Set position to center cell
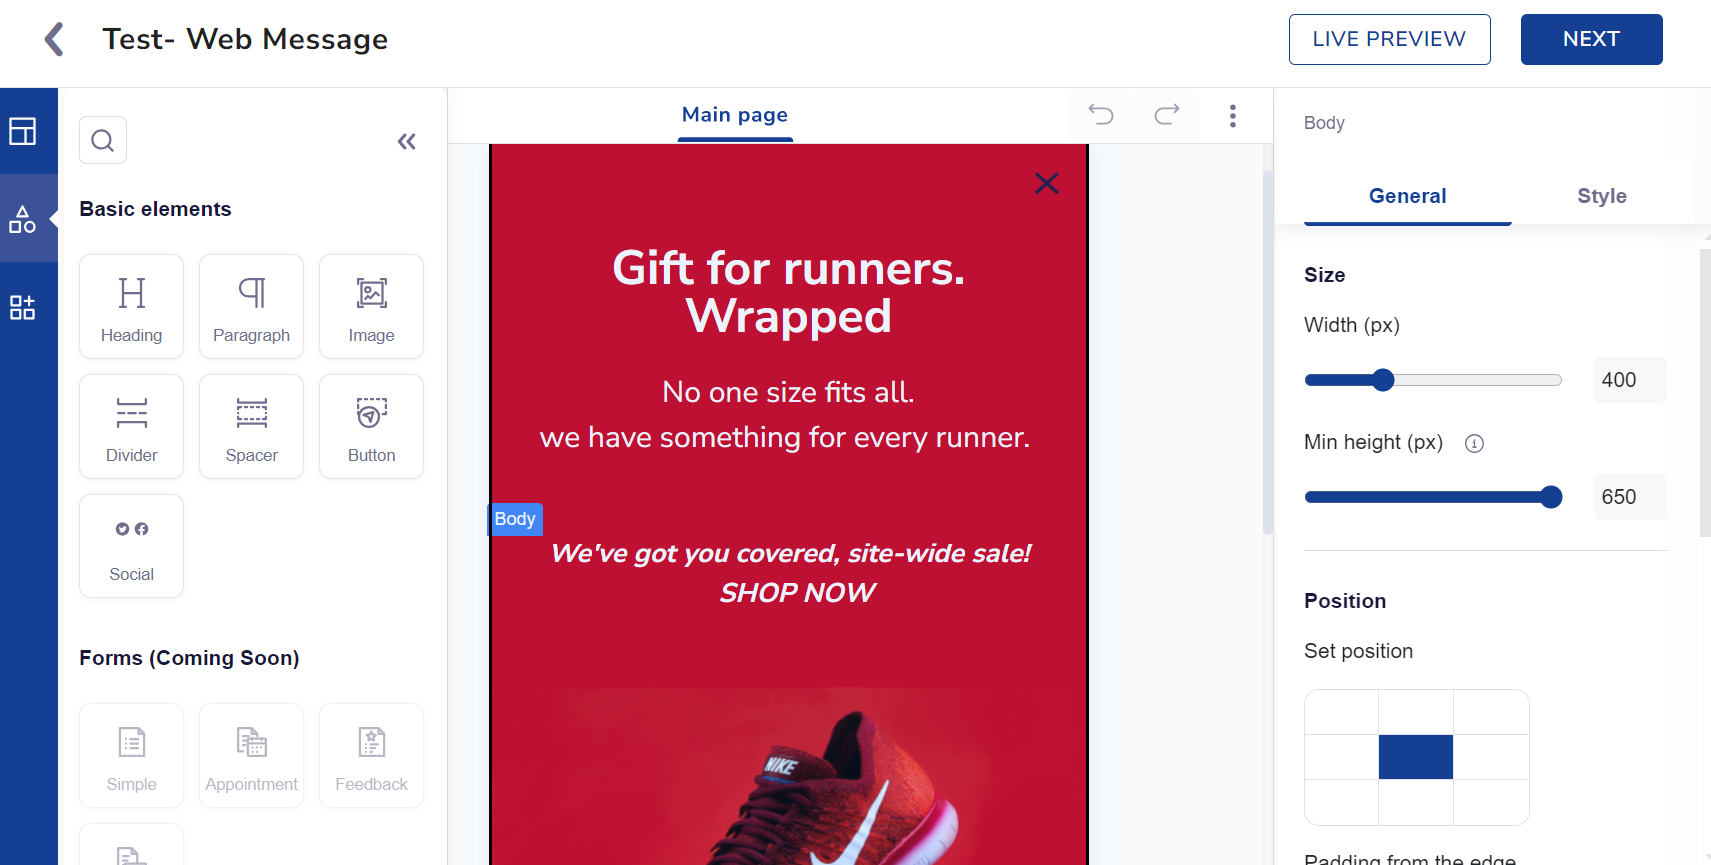 (x=1416, y=757)
